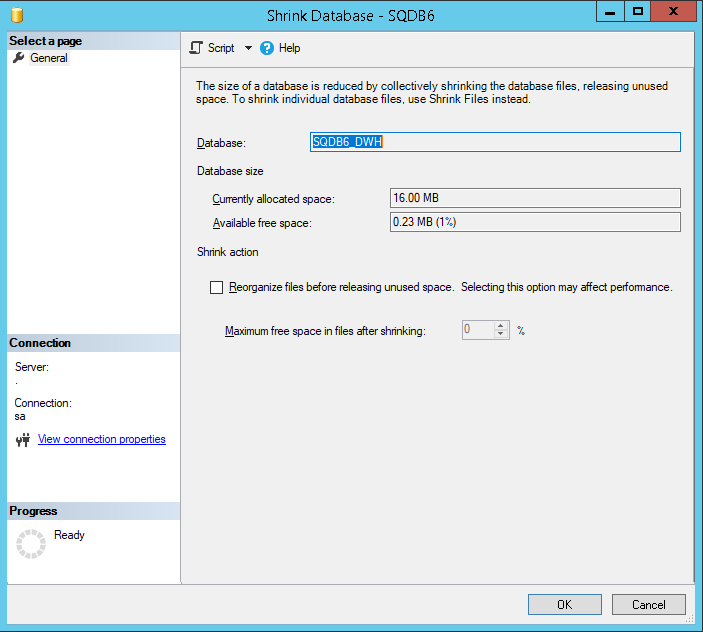Click the Database name field
Screen dimensions: 703x632
tap(495, 142)
